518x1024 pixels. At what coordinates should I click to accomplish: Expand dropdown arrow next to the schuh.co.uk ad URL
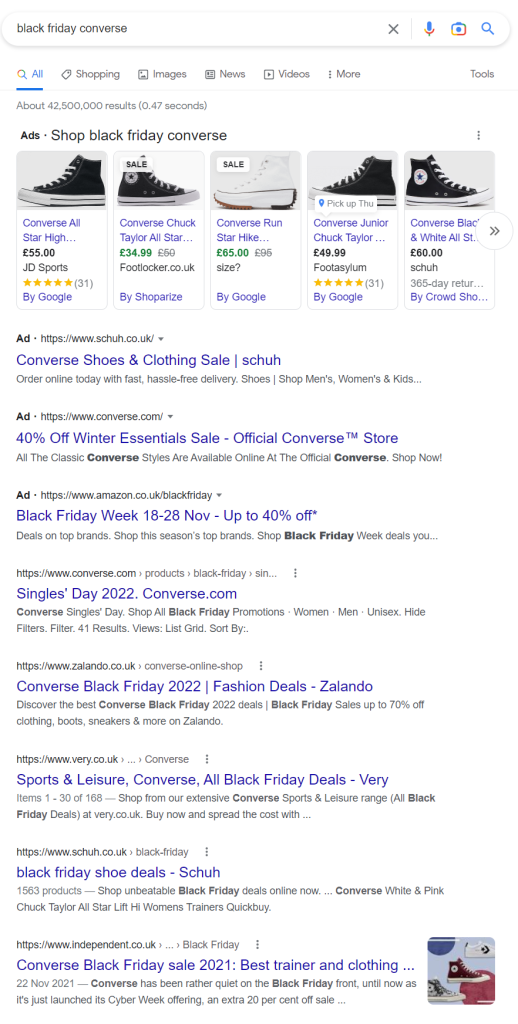(x=161, y=339)
